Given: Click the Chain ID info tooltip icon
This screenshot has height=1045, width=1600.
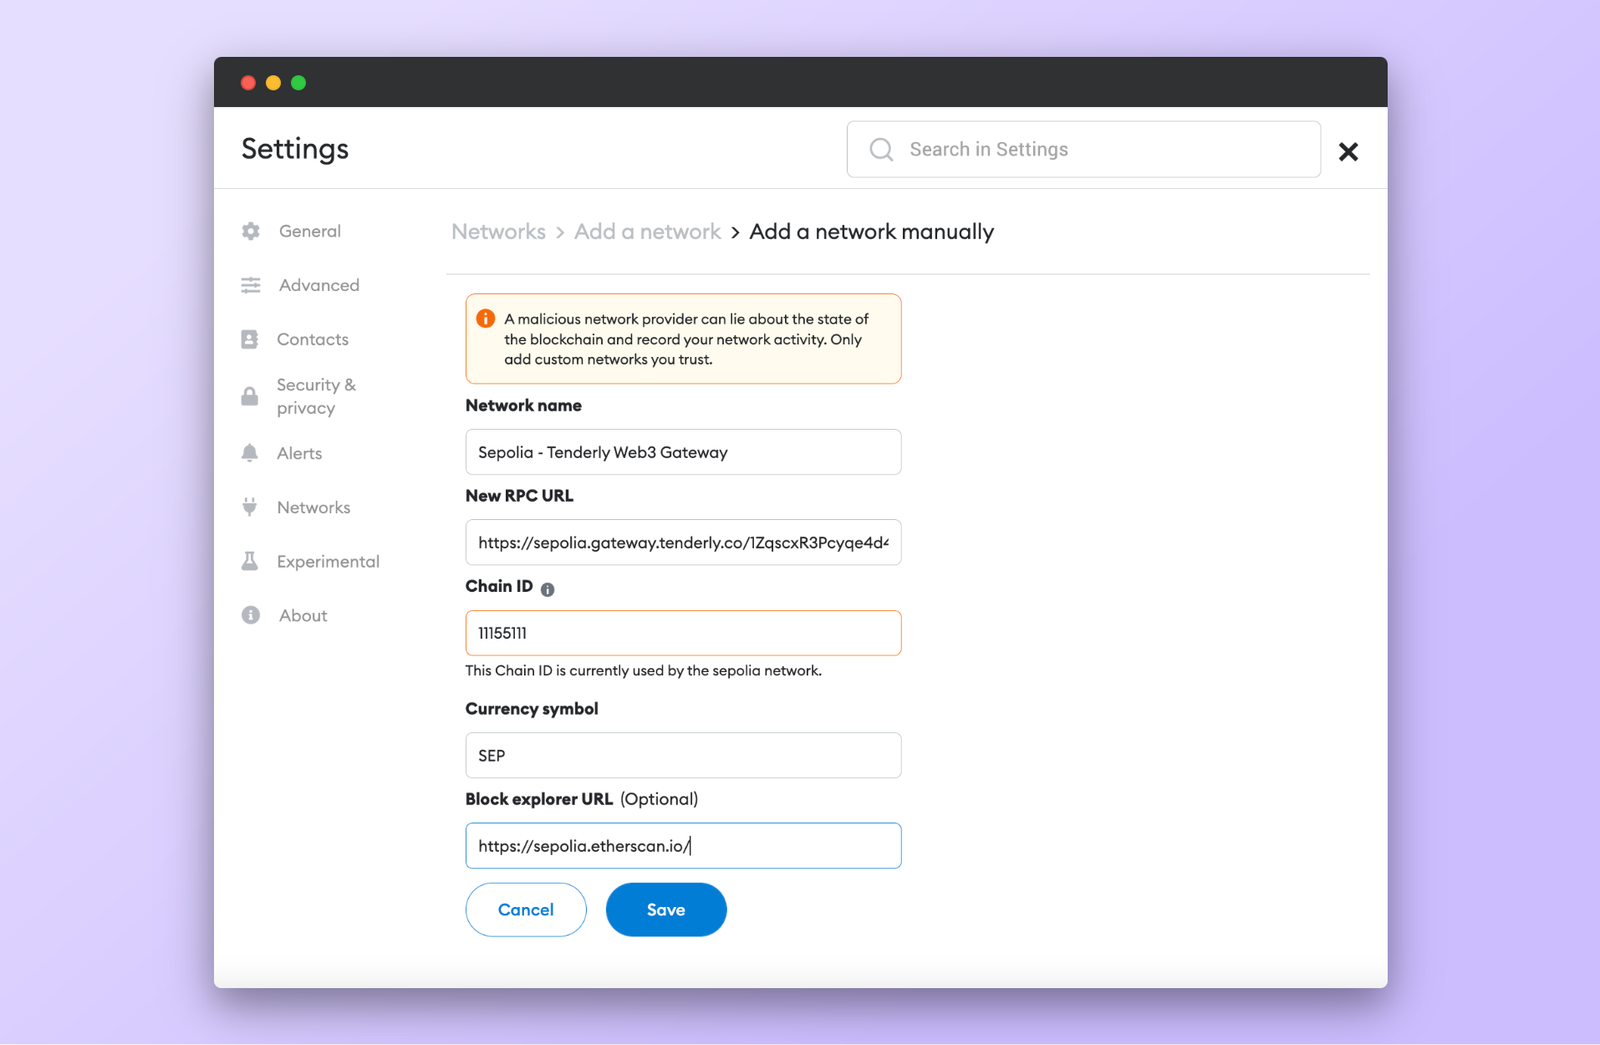Looking at the screenshot, I should point(548,590).
